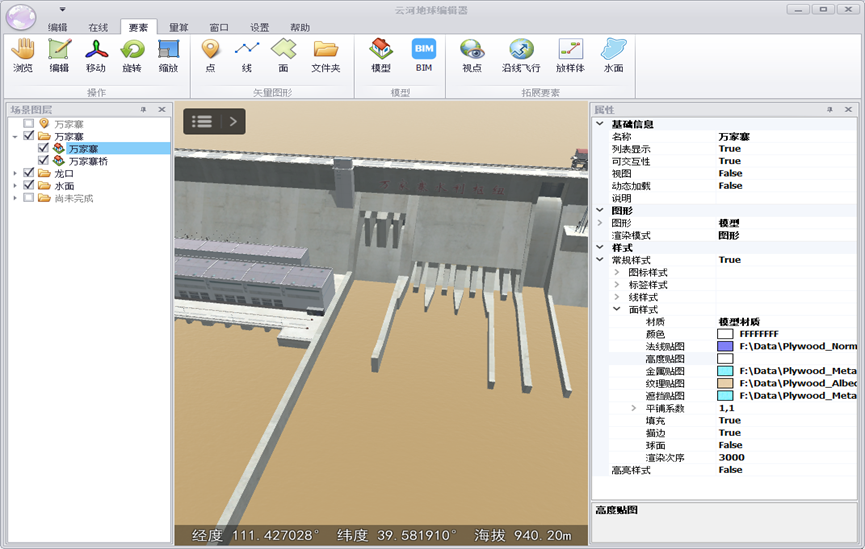Select the 旋转 rotate tool
Image resolution: width=865 pixels, height=549 pixels.
coord(132,56)
